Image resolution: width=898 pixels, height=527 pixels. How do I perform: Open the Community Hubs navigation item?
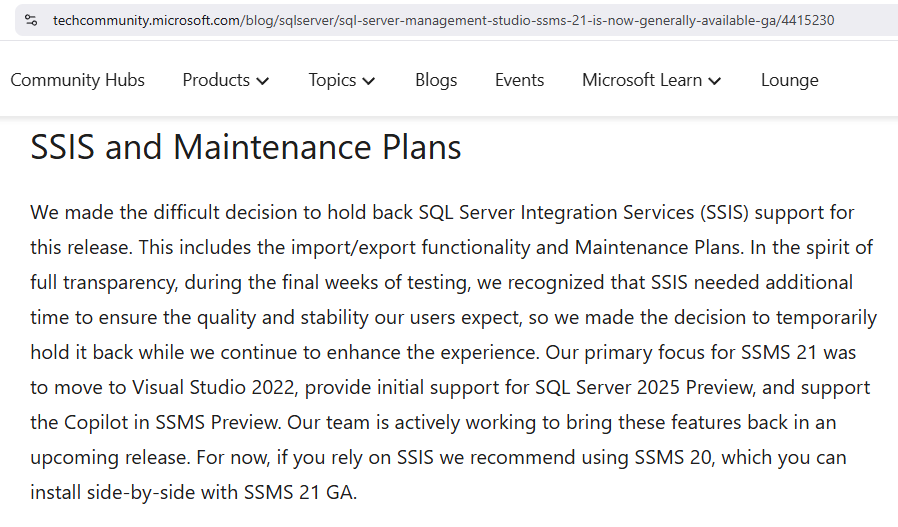[77, 80]
